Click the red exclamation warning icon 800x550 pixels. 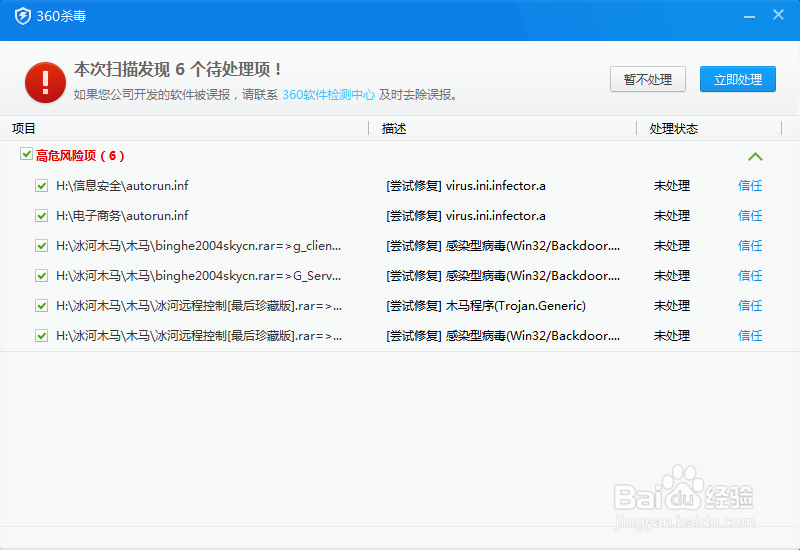pos(45,82)
